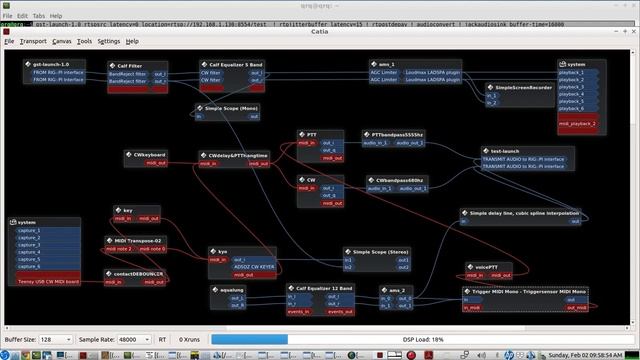This screenshot has height=360, width=640.
Task: Click the gst-launch-1.0 node icon
Action: (x=28, y=64)
